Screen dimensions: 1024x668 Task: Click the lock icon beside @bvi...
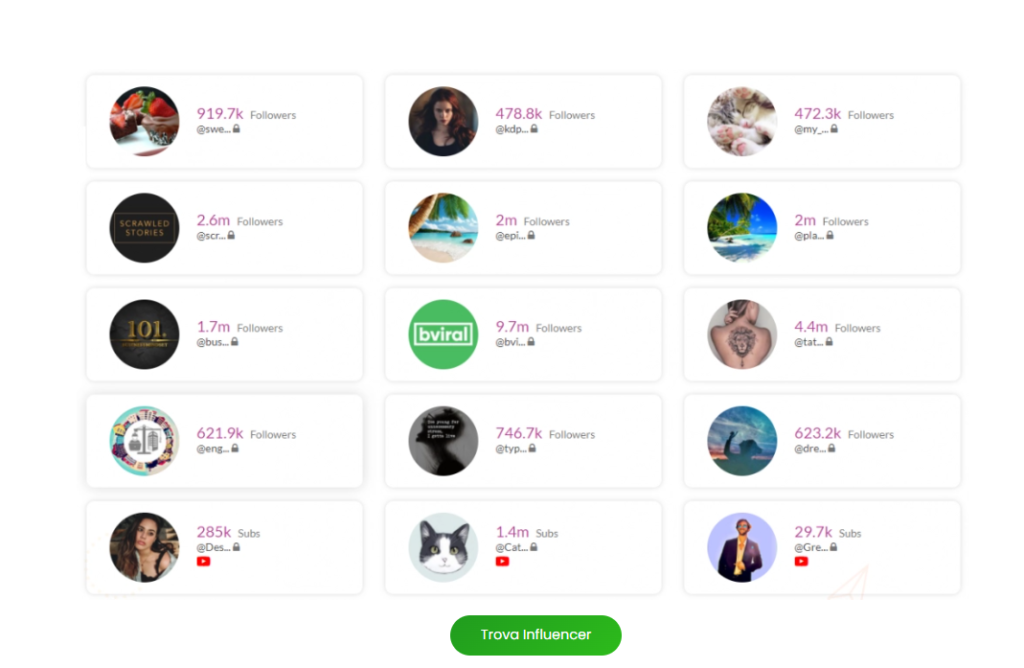click(531, 342)
